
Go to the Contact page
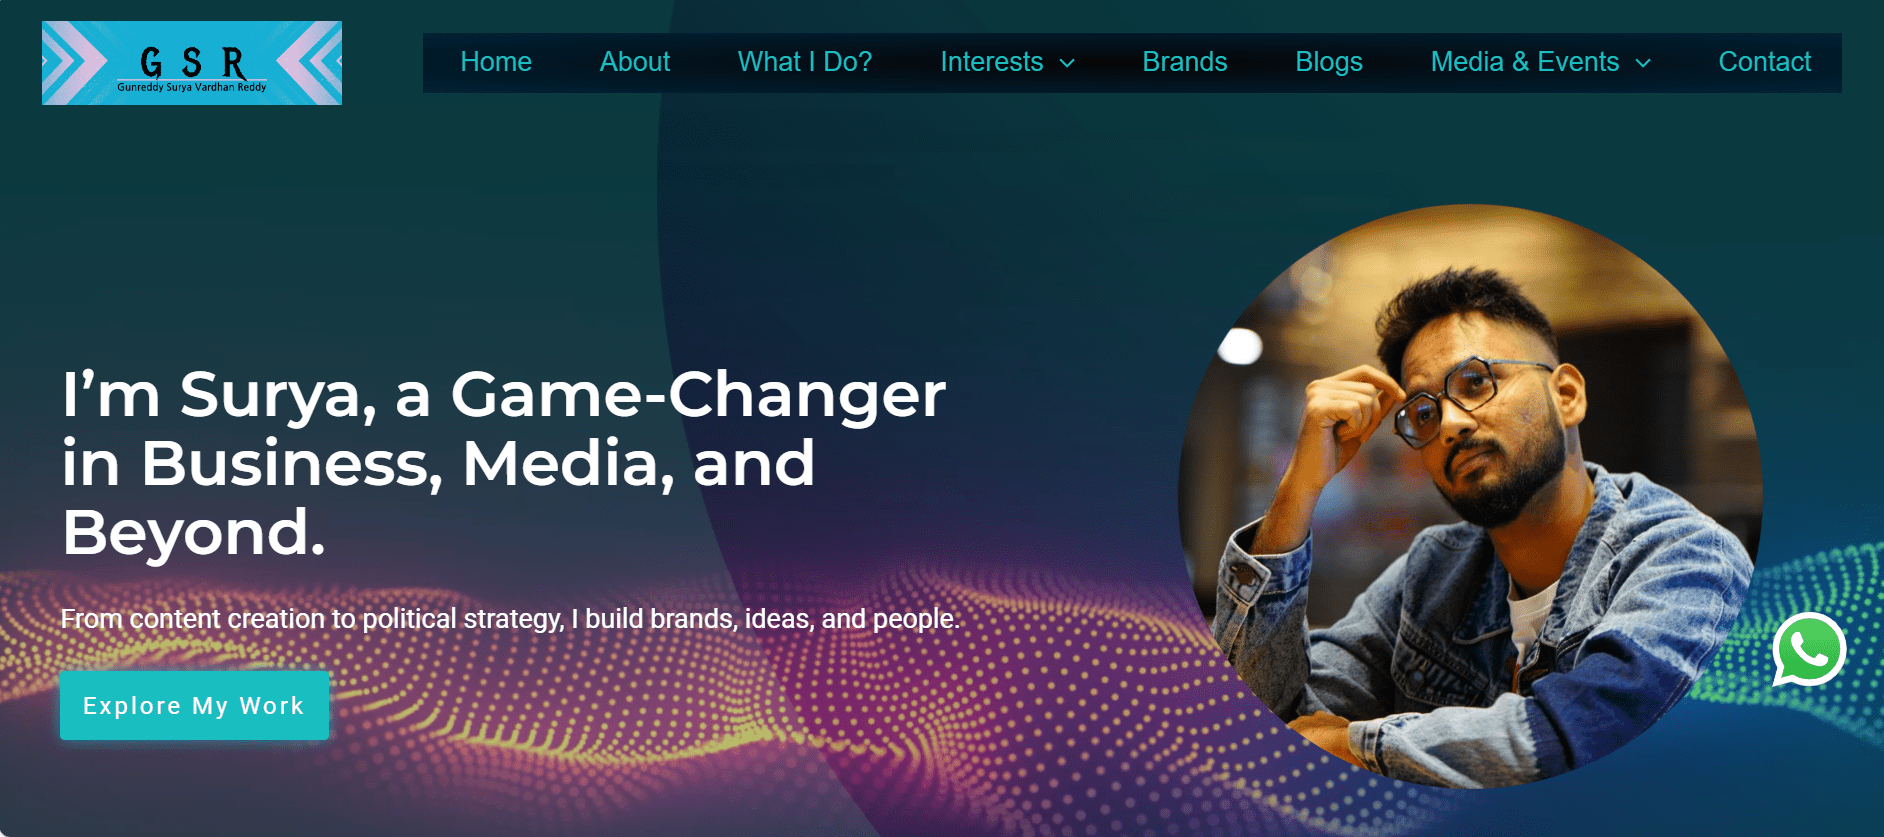coord(1765,62)
